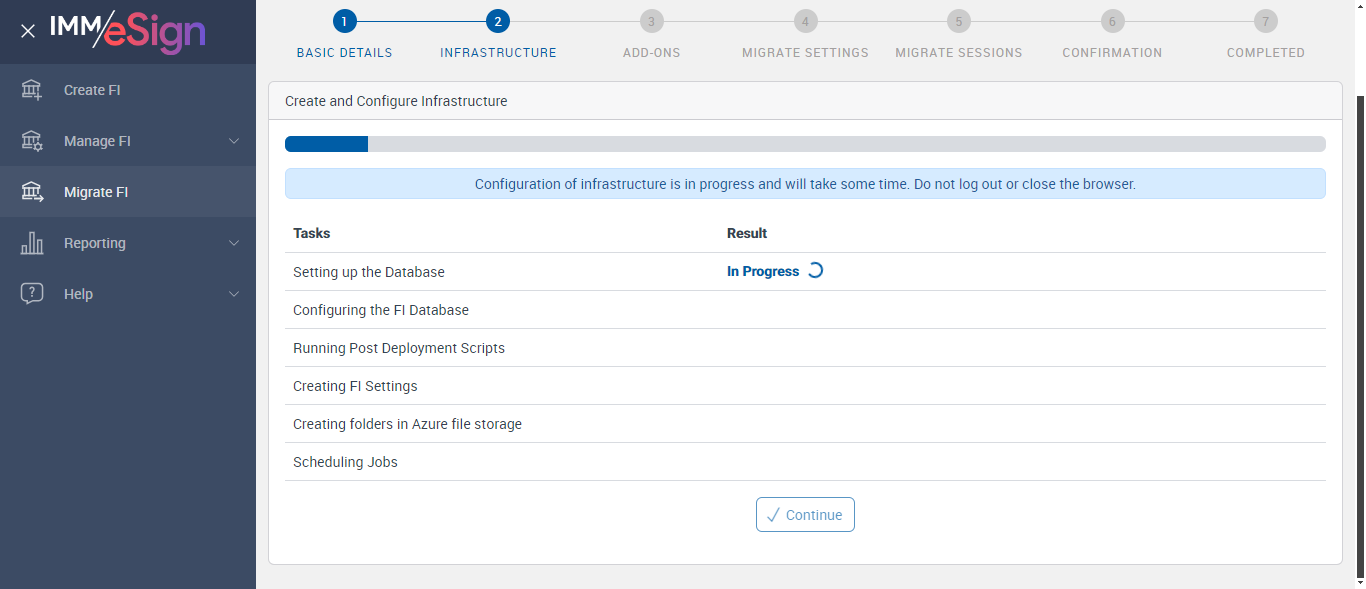Click the Reporting bar chart icon
The width and height of the screenshot is (1366, 589).
[32, 243]
